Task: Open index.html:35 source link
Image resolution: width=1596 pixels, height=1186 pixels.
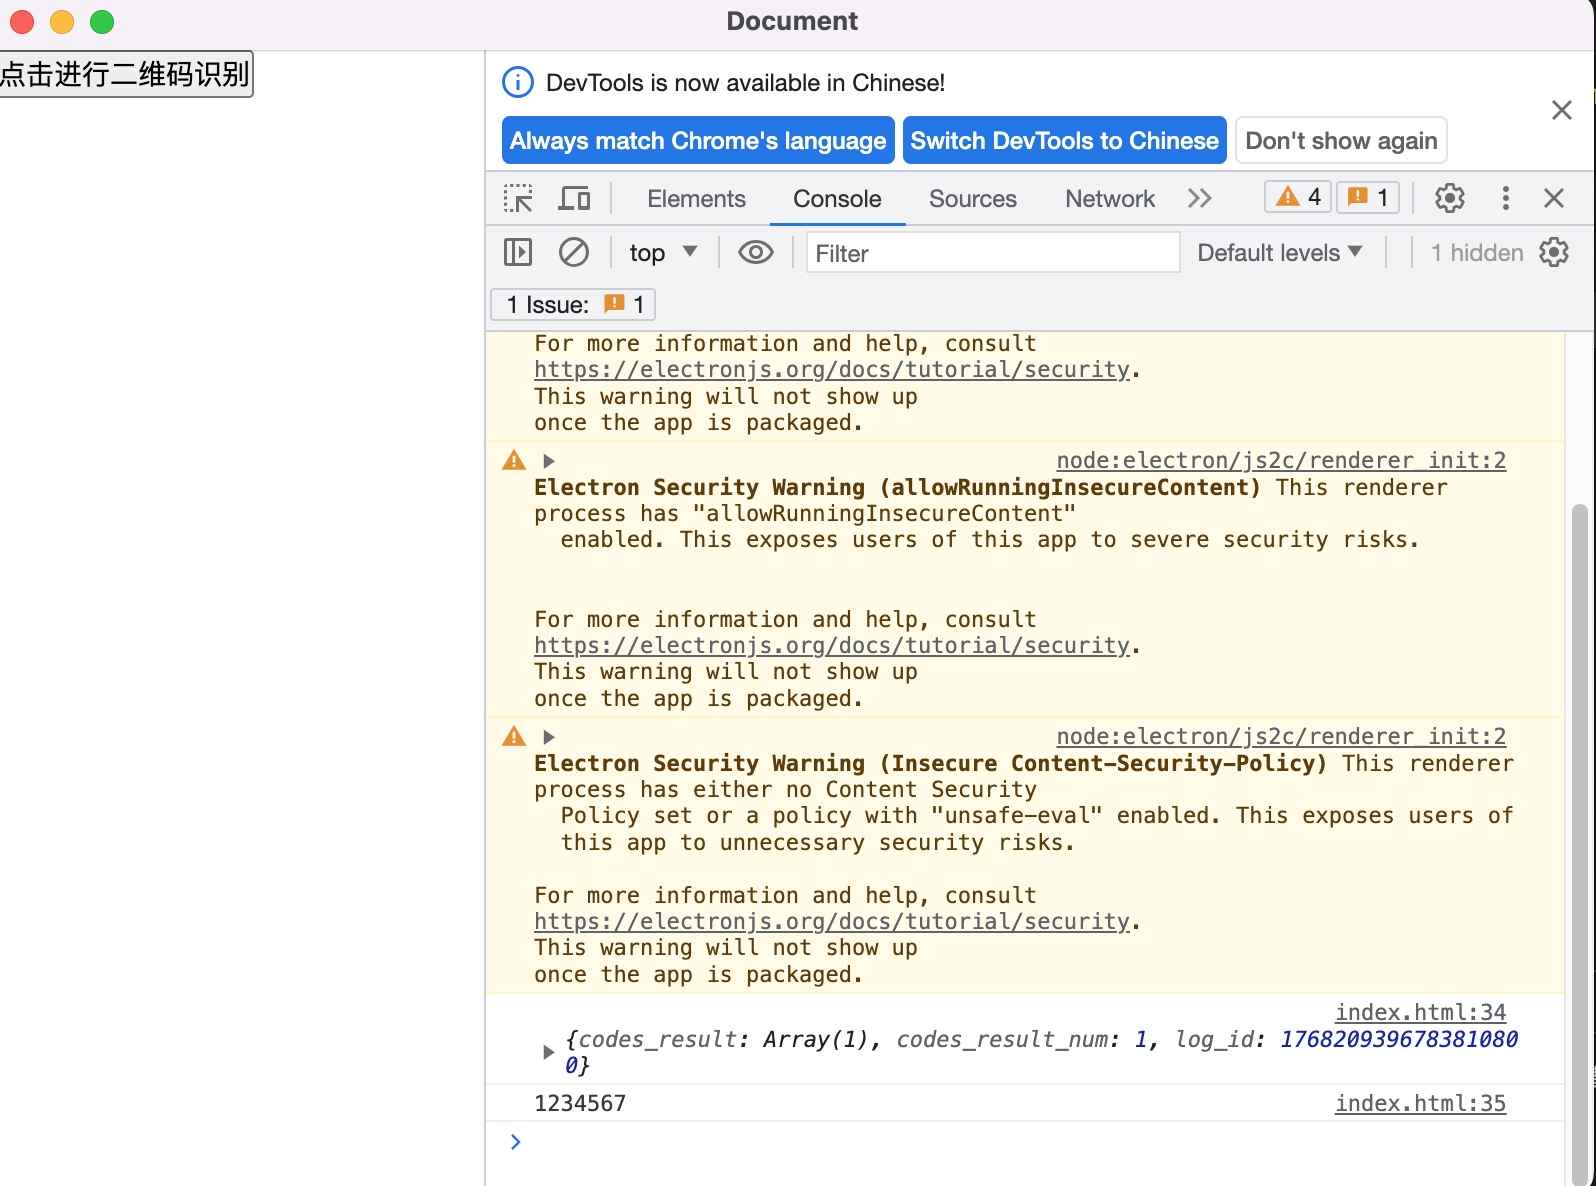Action: tap(1420, 1103)
